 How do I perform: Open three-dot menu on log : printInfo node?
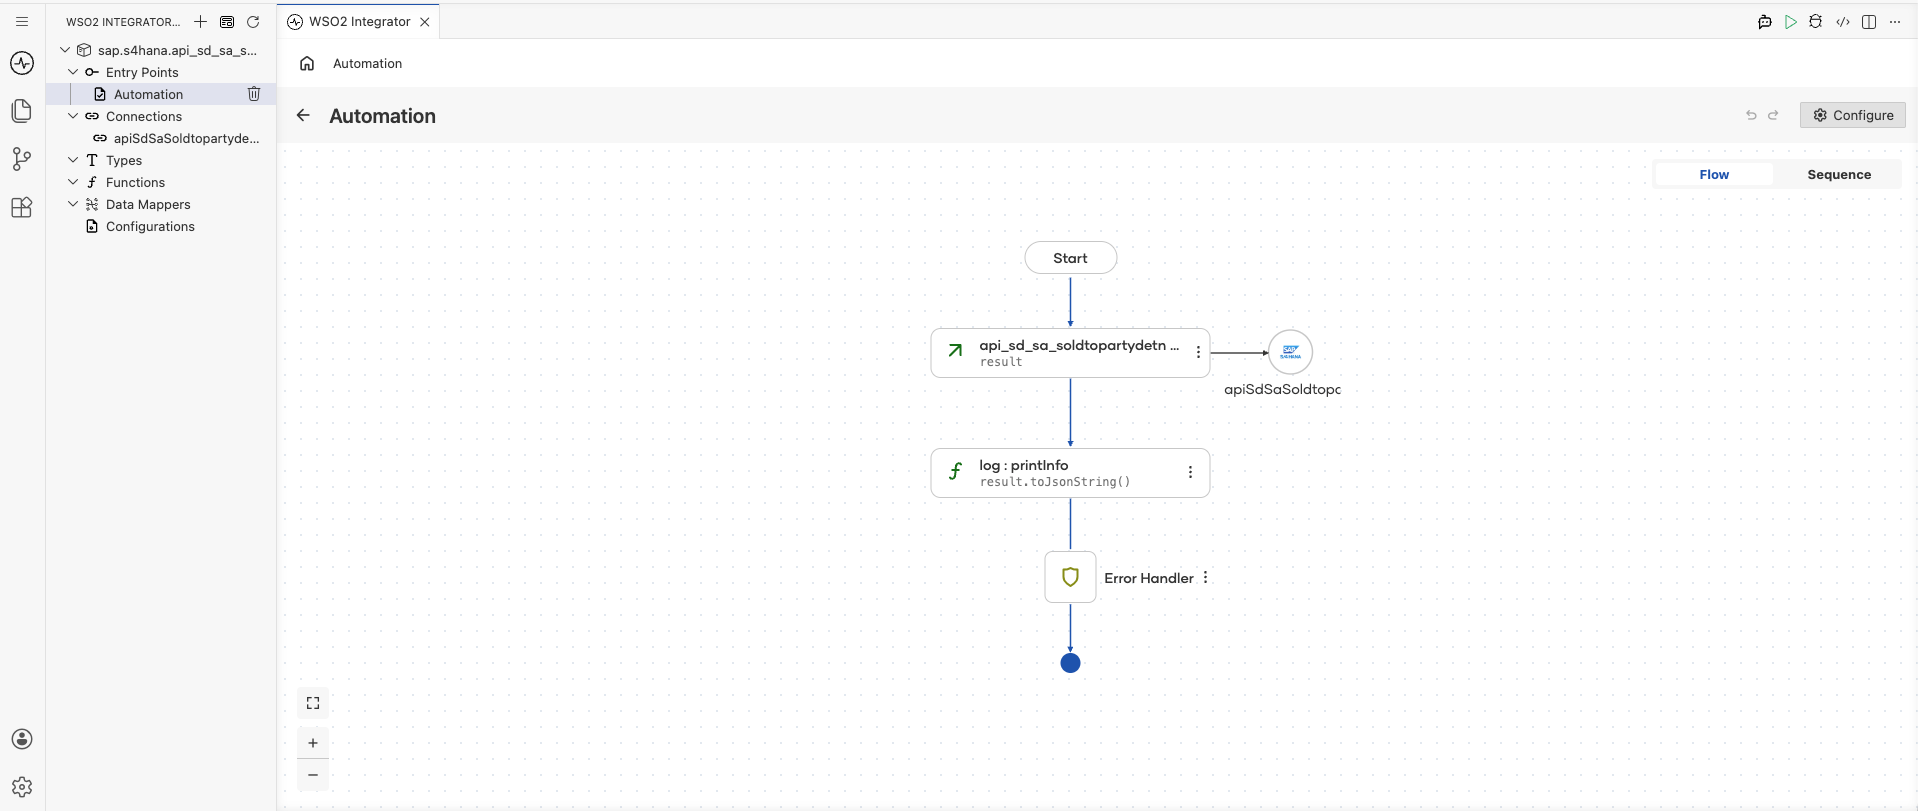point(1190,472)
